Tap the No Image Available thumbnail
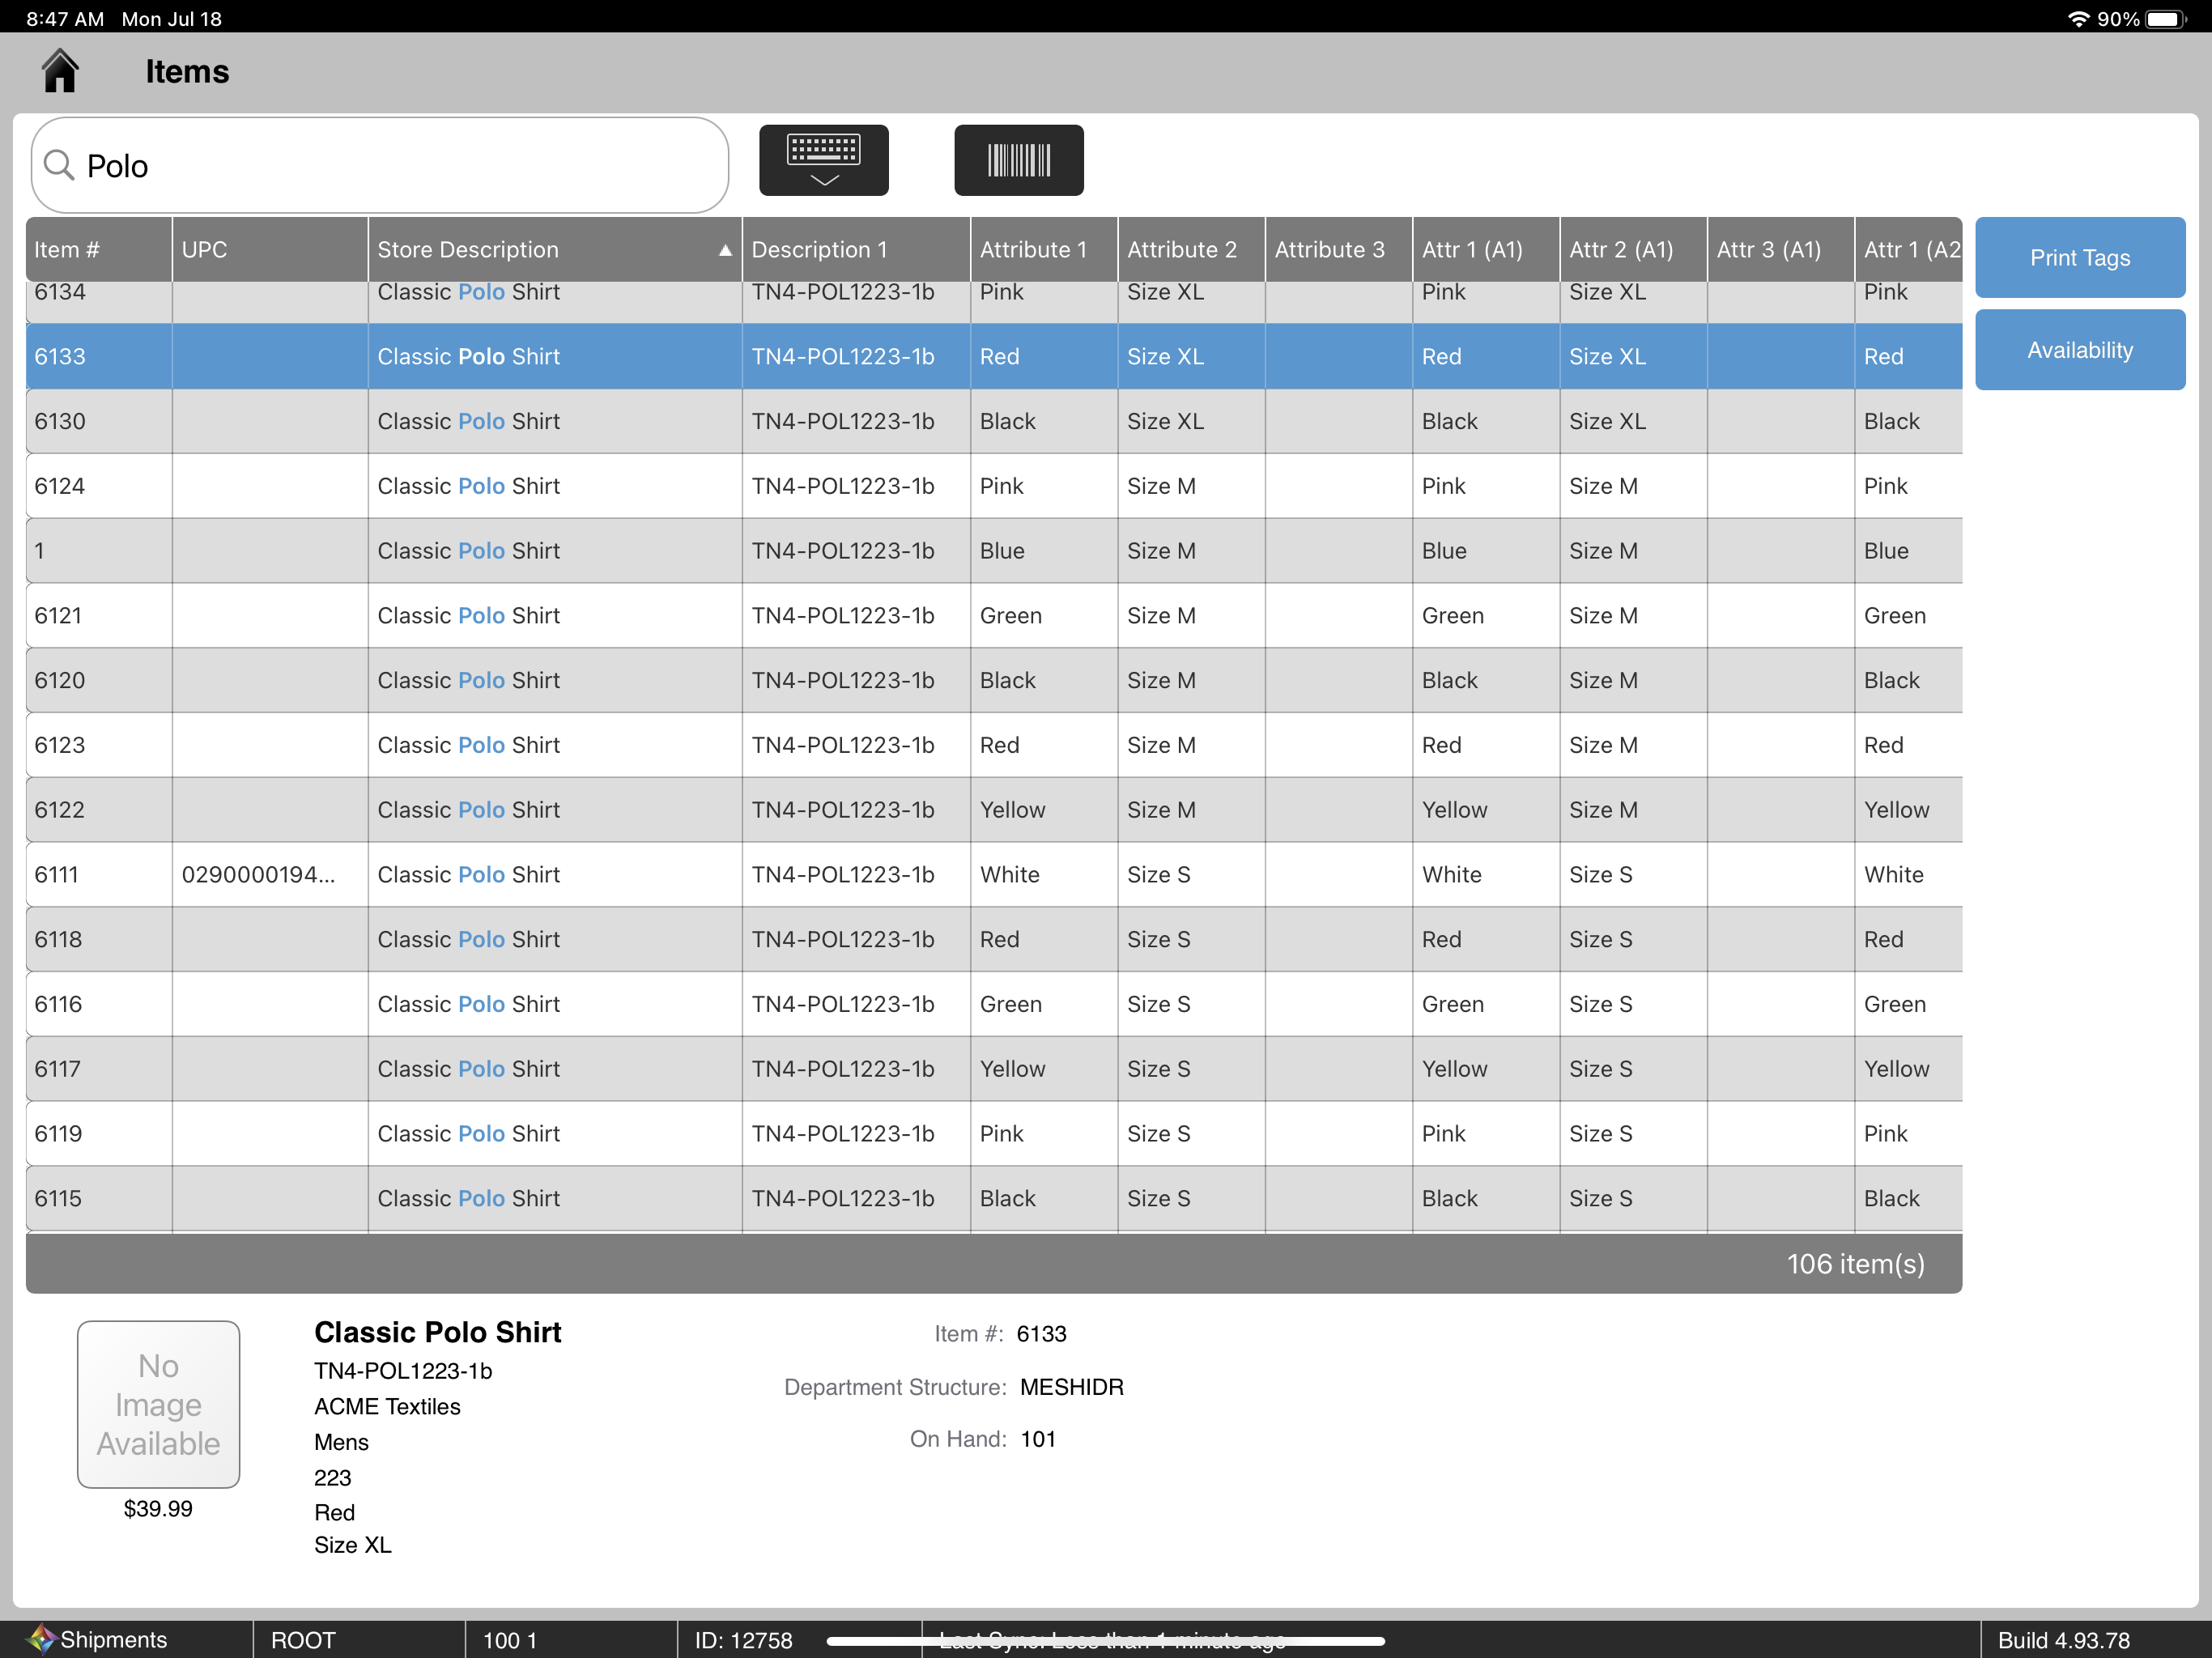 (x=158, y=1404)
